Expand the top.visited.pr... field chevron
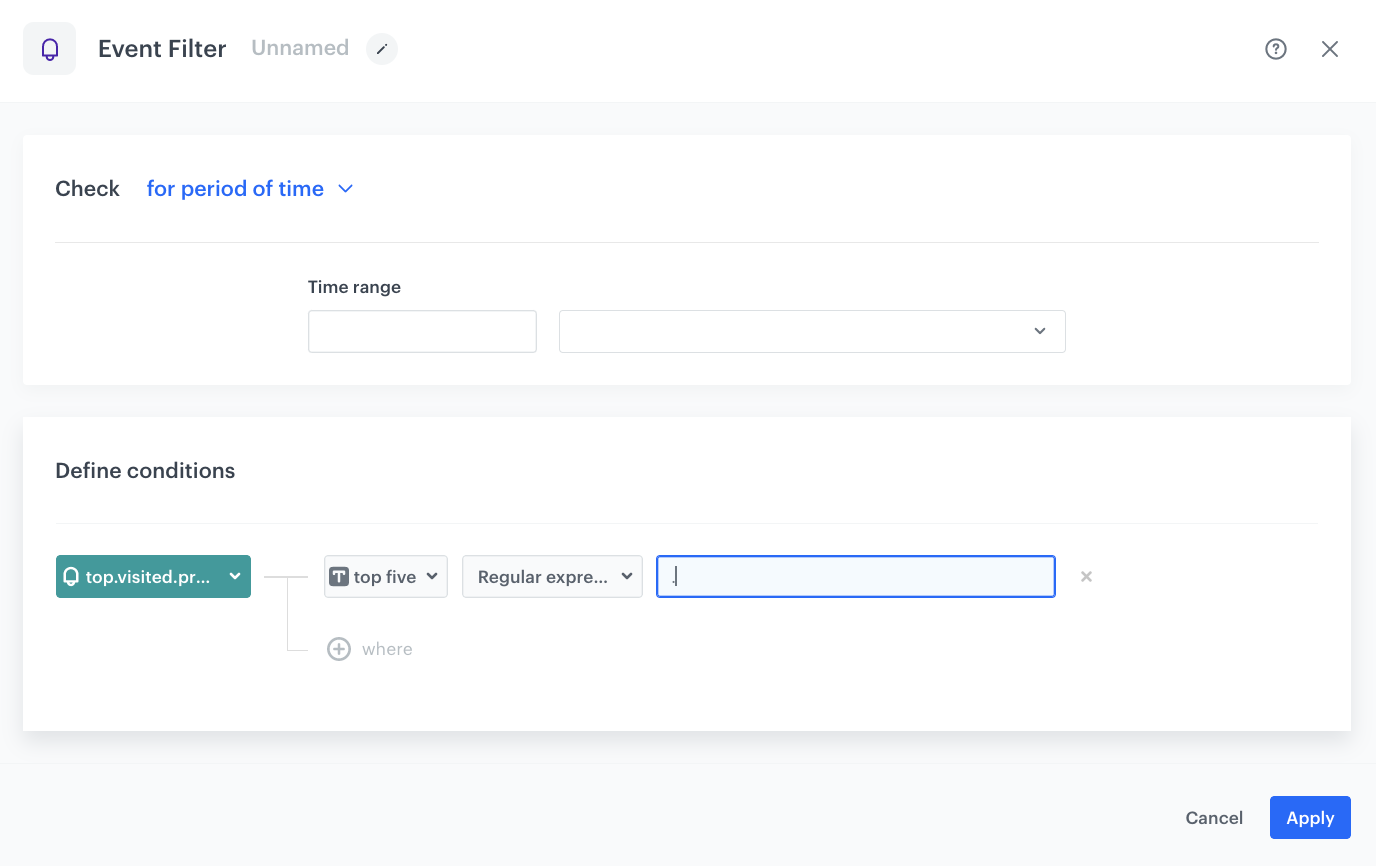The height and width of the screenshot is (866, 1376). tap(236, 576)
